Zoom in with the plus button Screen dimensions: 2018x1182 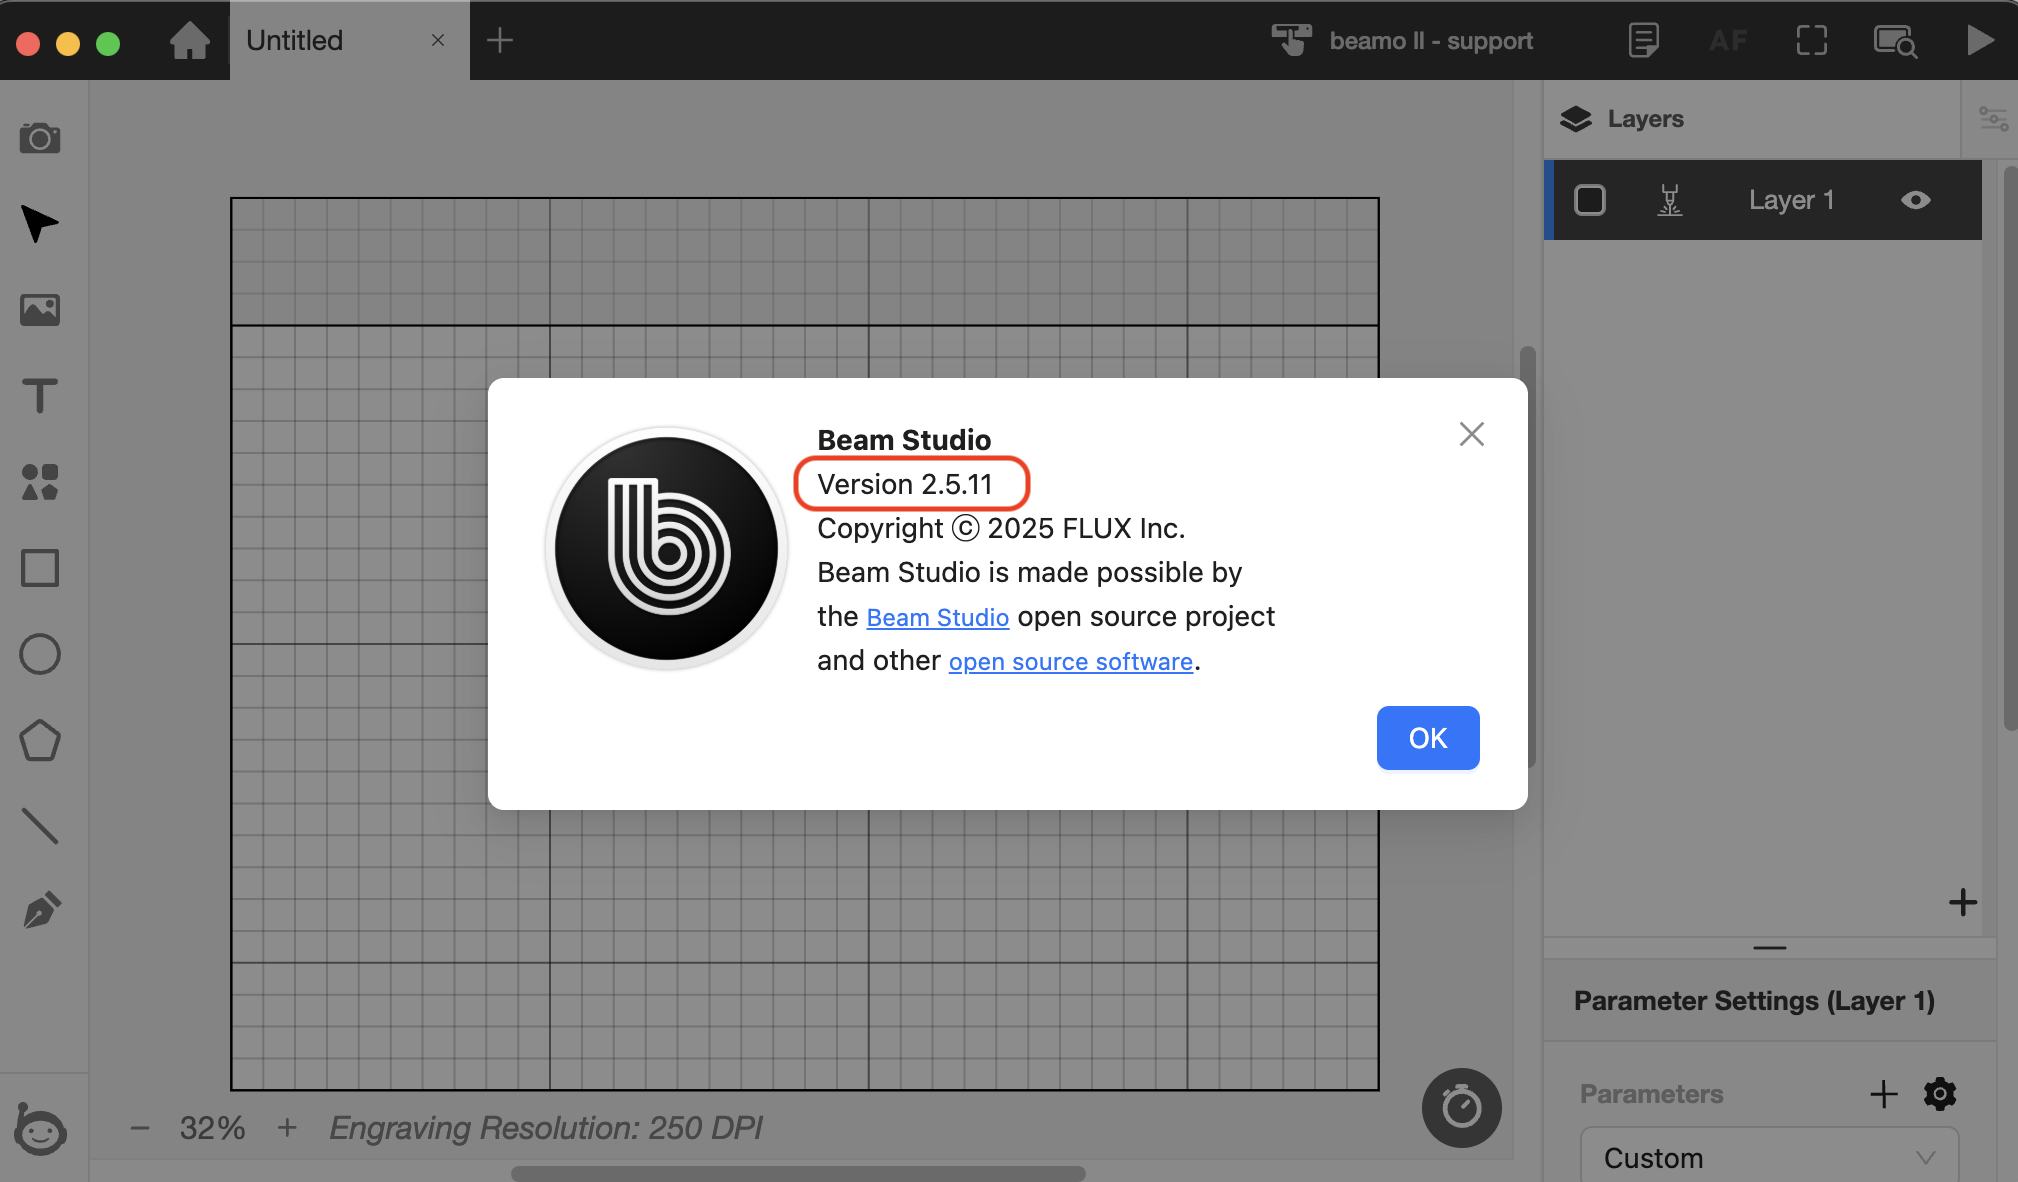(287, 1128)
